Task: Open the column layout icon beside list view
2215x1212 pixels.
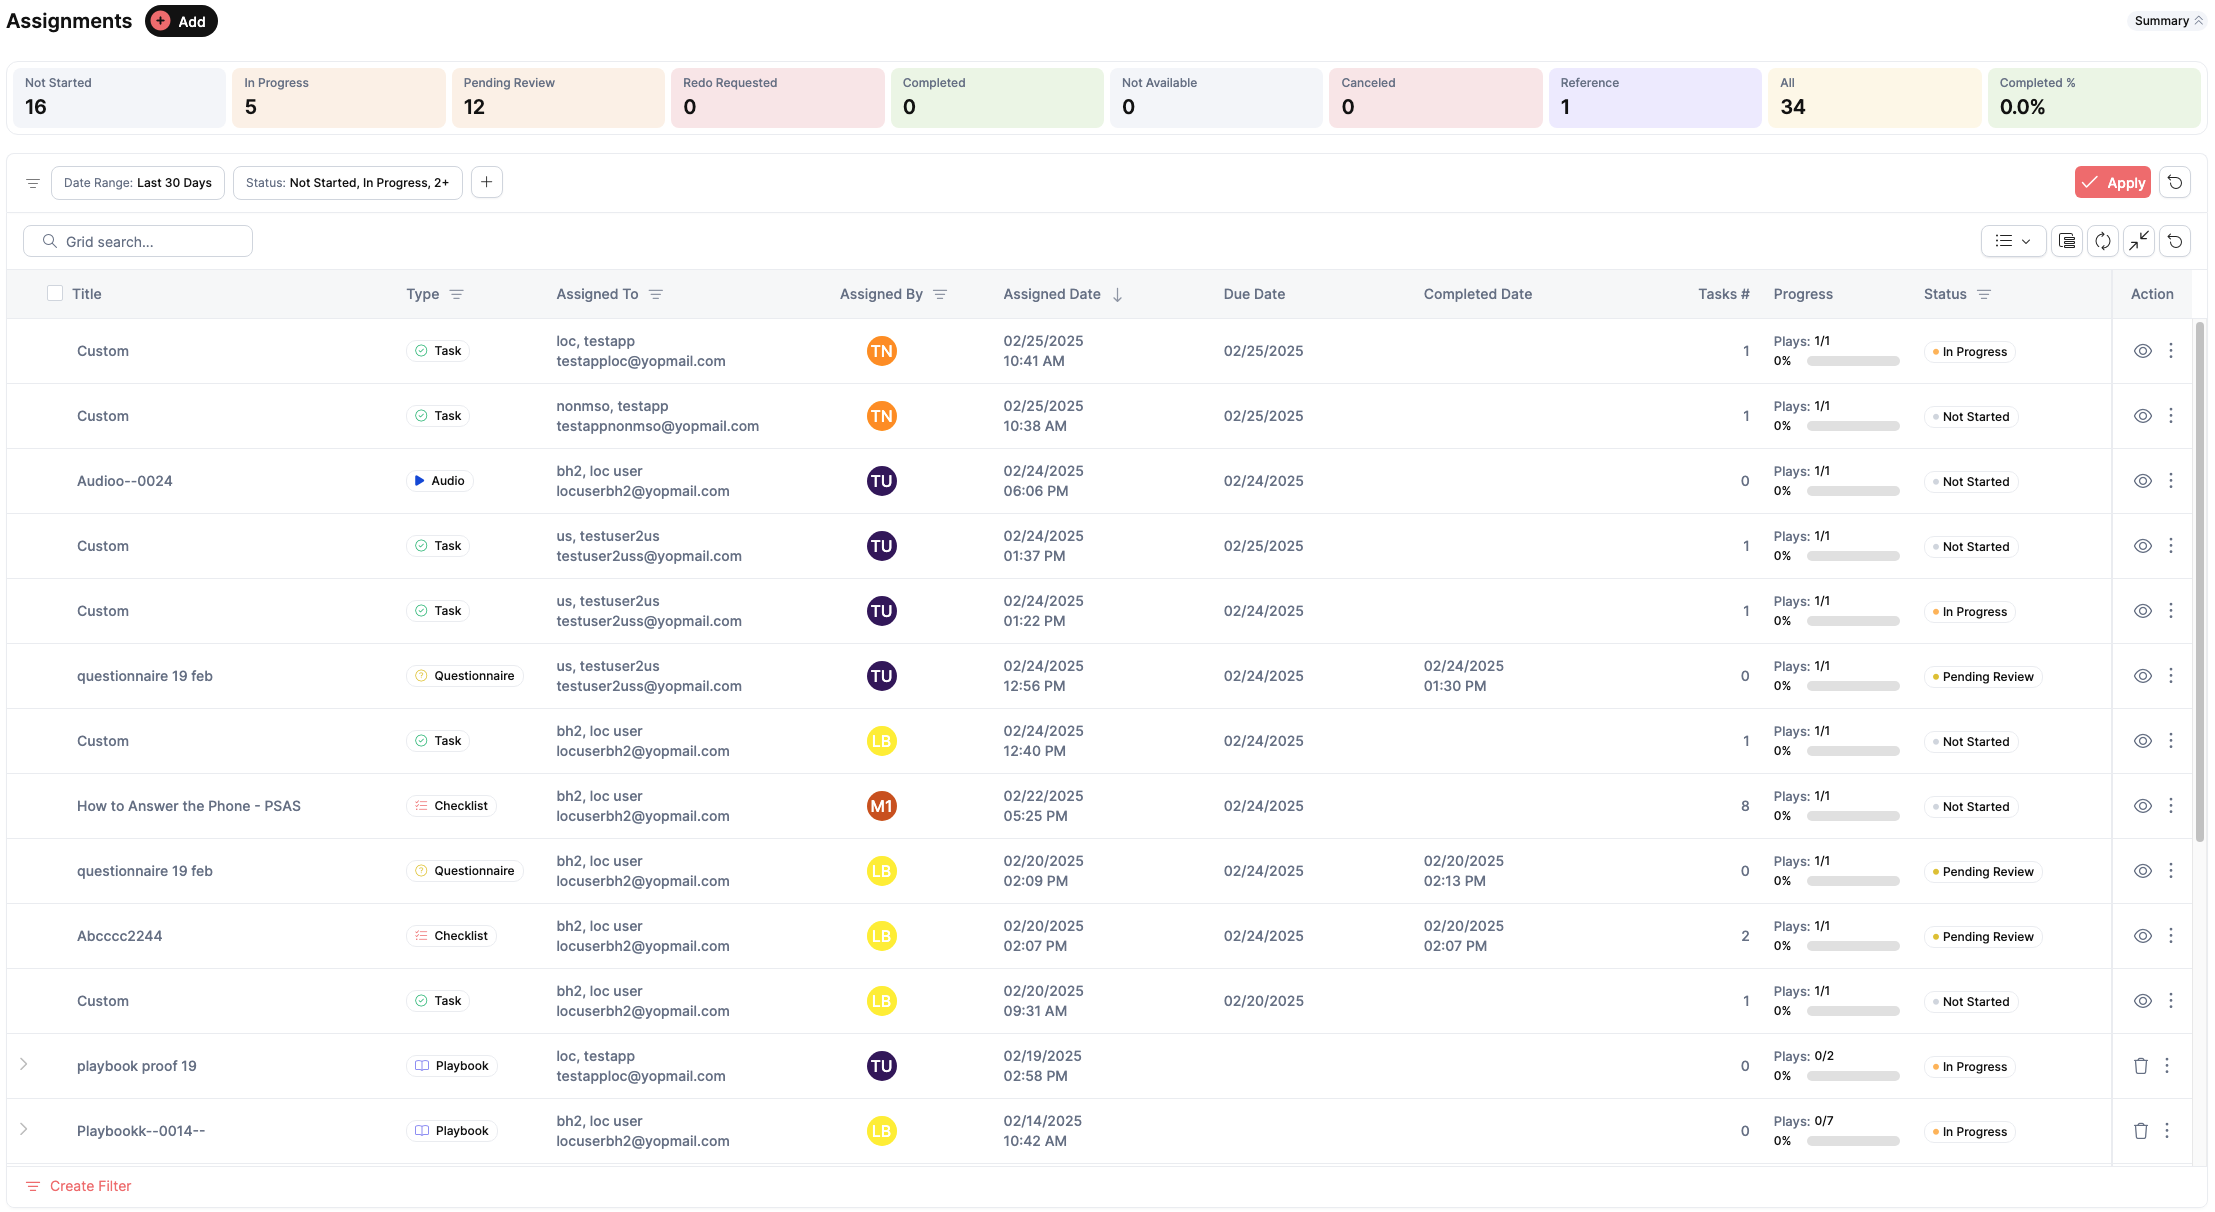Action: tap(2066, 241)
